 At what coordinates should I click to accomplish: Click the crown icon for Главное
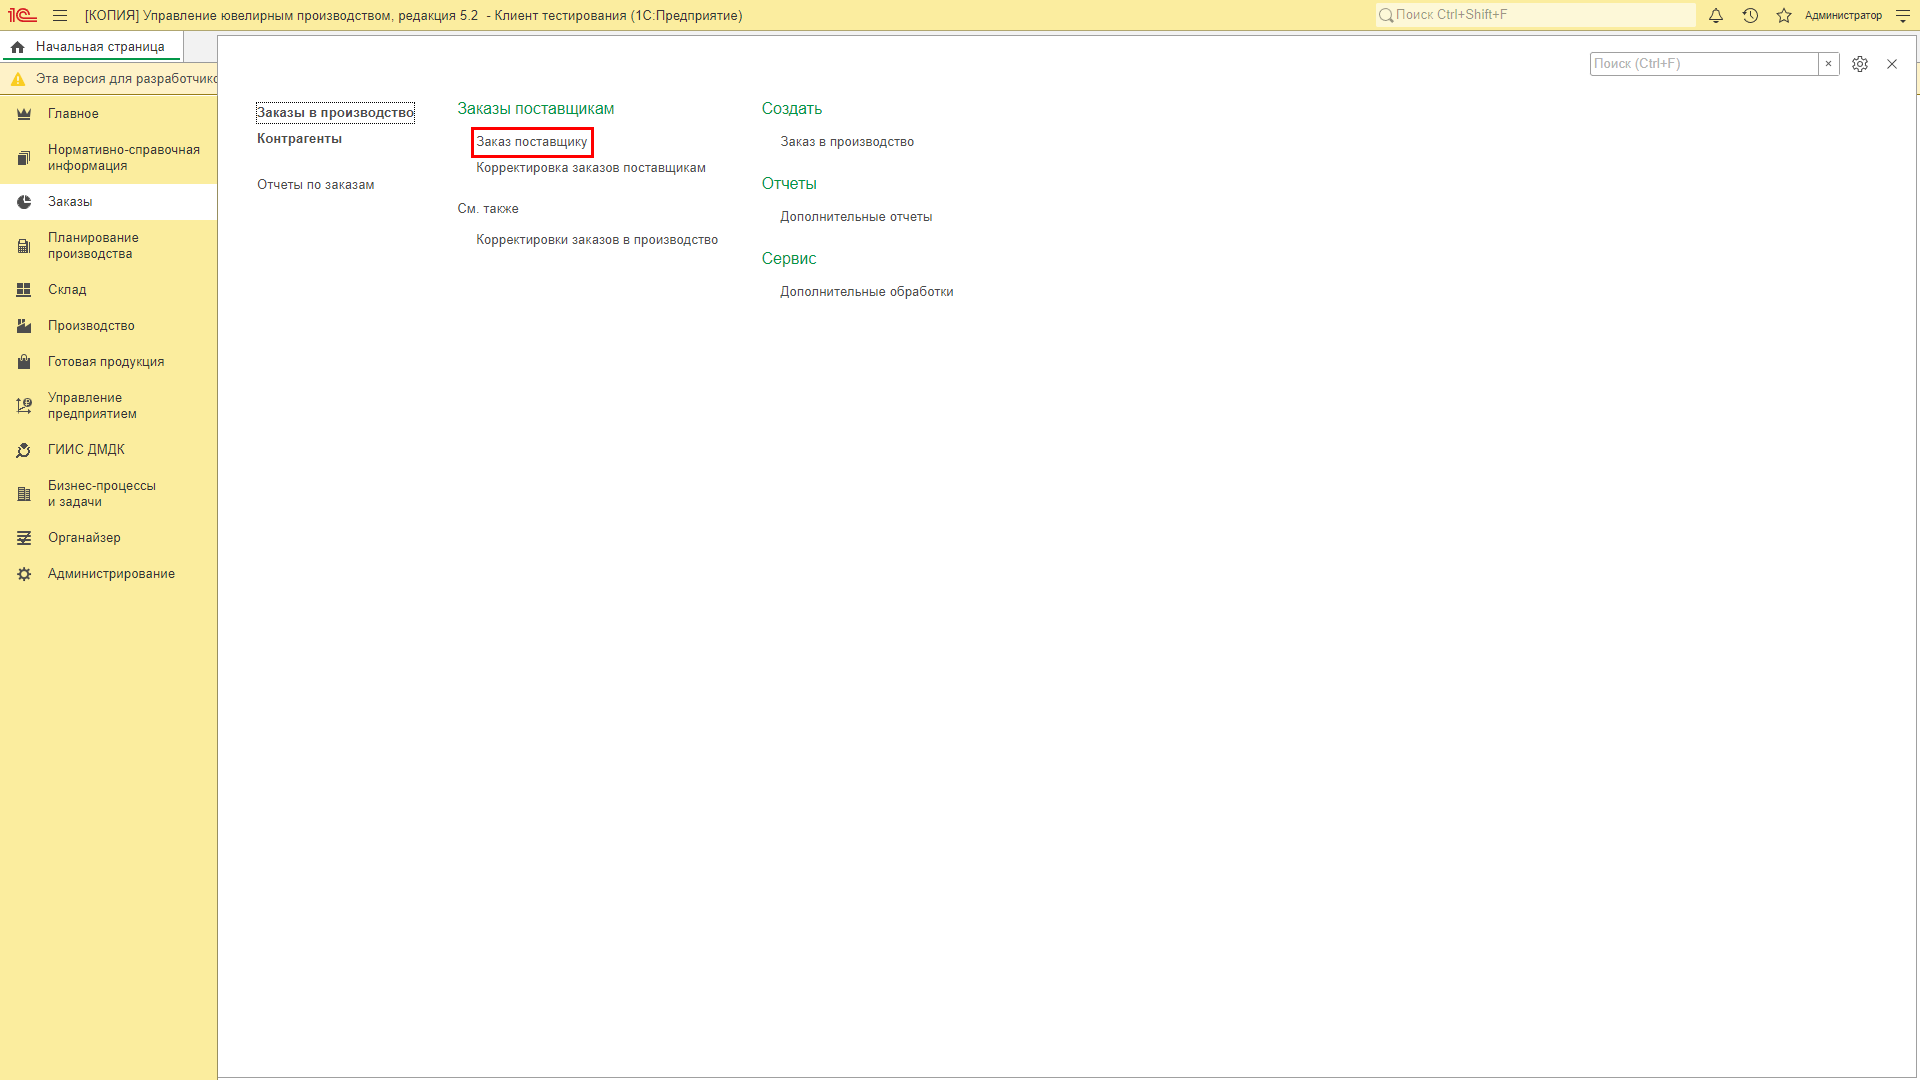[24, 114]
